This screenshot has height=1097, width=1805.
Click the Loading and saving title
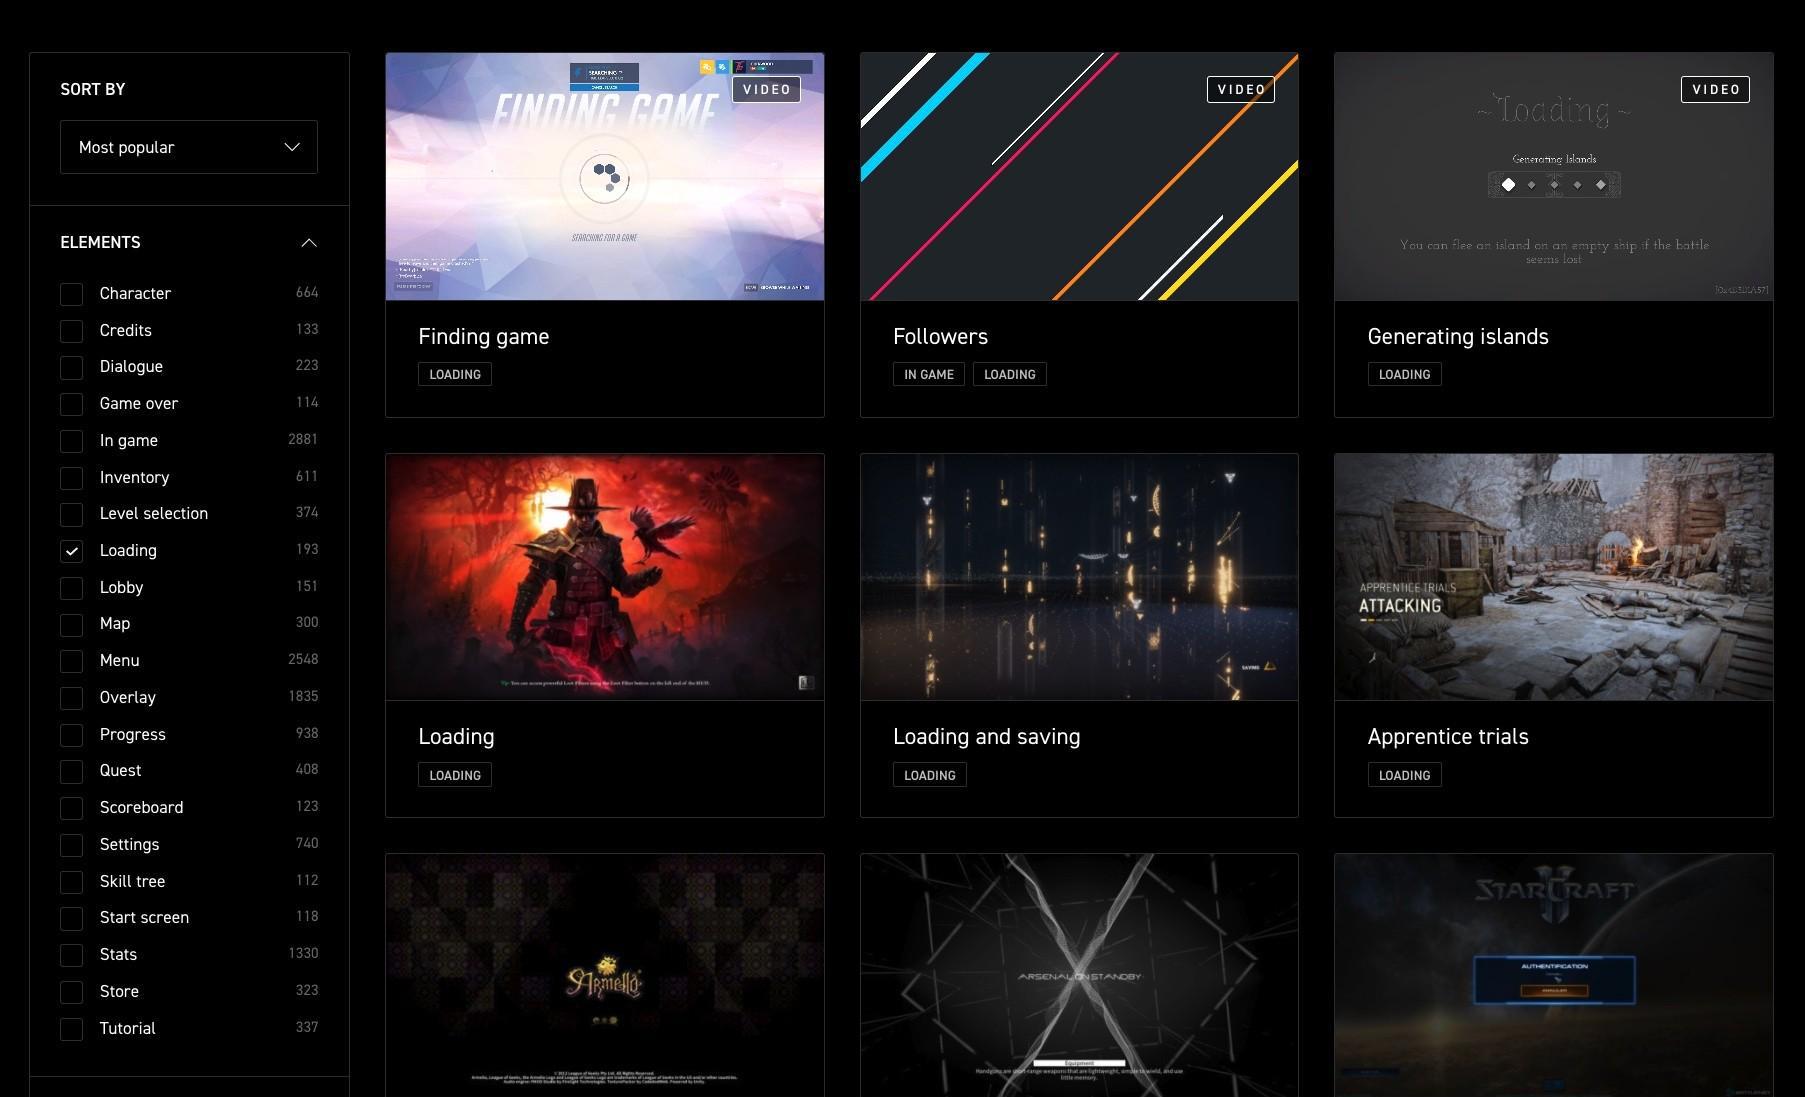986,737
